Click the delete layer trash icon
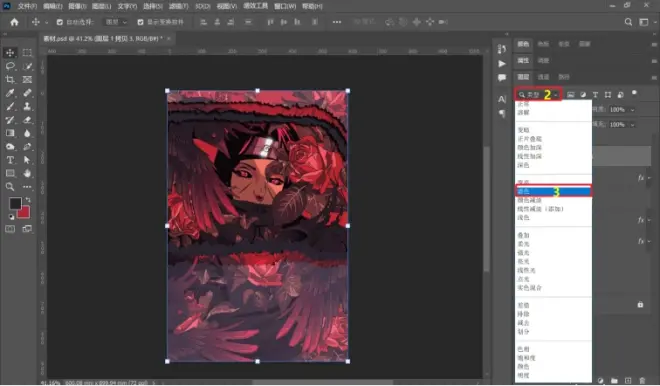This screenshot has width=660, height=386. click(642, 380)
